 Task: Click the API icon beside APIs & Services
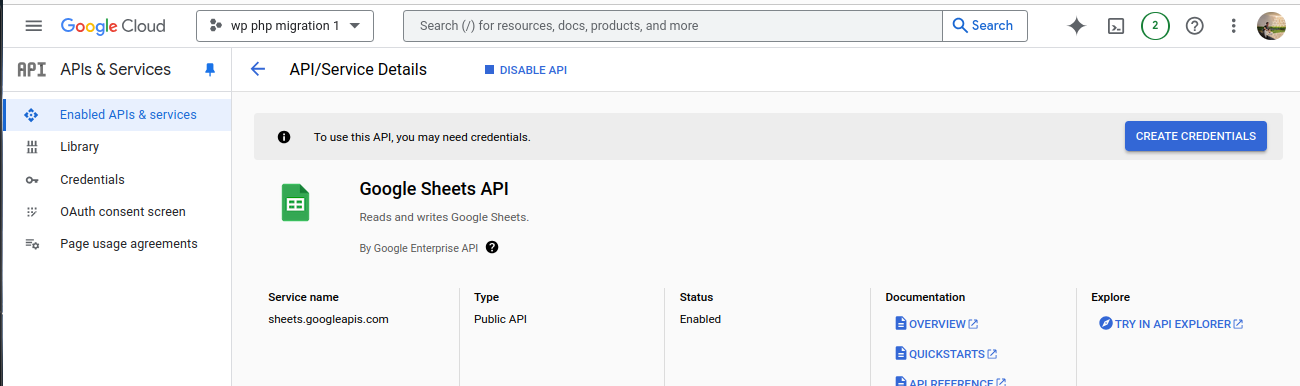(32, 70)
